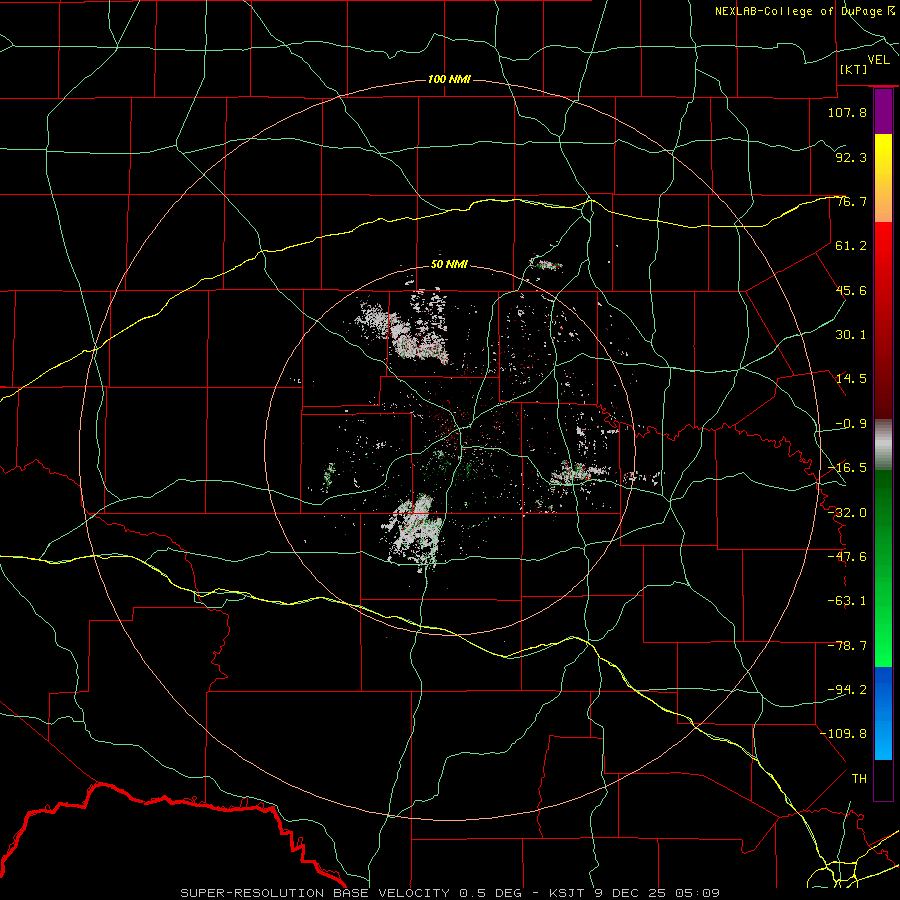Screen dimensions: 900x900
Task: Click the -63.1 velocity scale value
Action: (x=847, y=601)
